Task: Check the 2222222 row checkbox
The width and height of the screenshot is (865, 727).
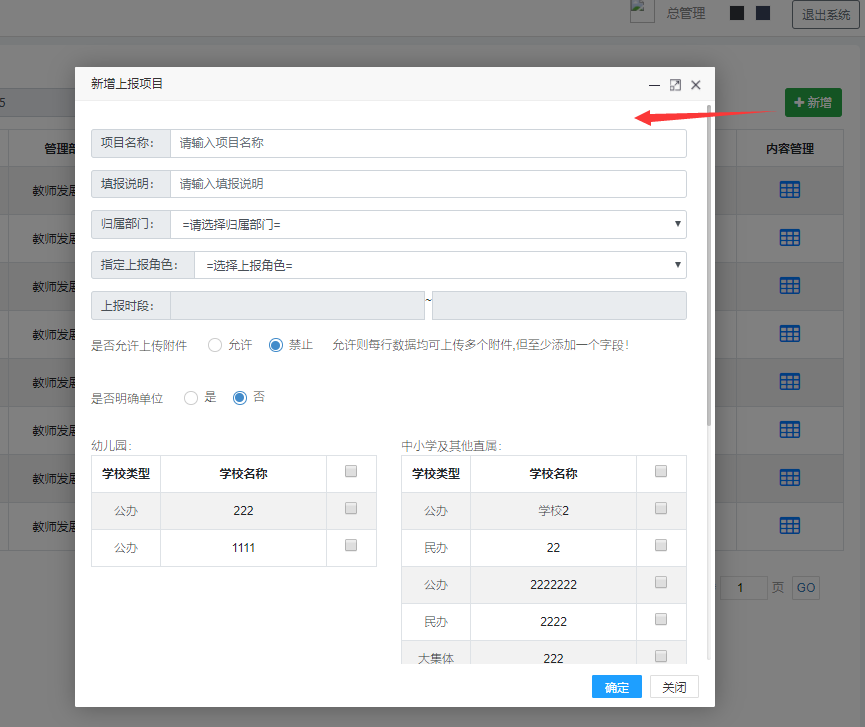Action: click(x=661, y=582)
